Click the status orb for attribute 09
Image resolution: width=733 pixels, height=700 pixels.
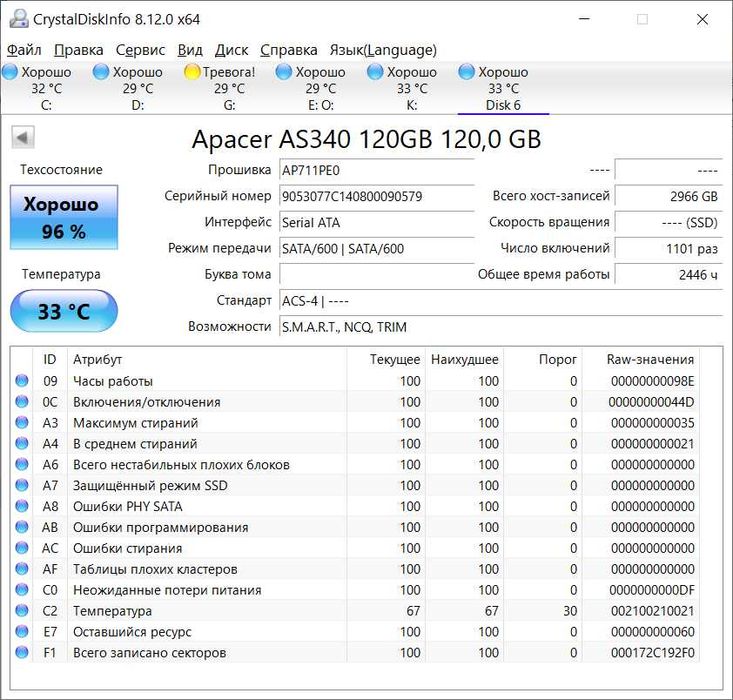tap(22, 381)
